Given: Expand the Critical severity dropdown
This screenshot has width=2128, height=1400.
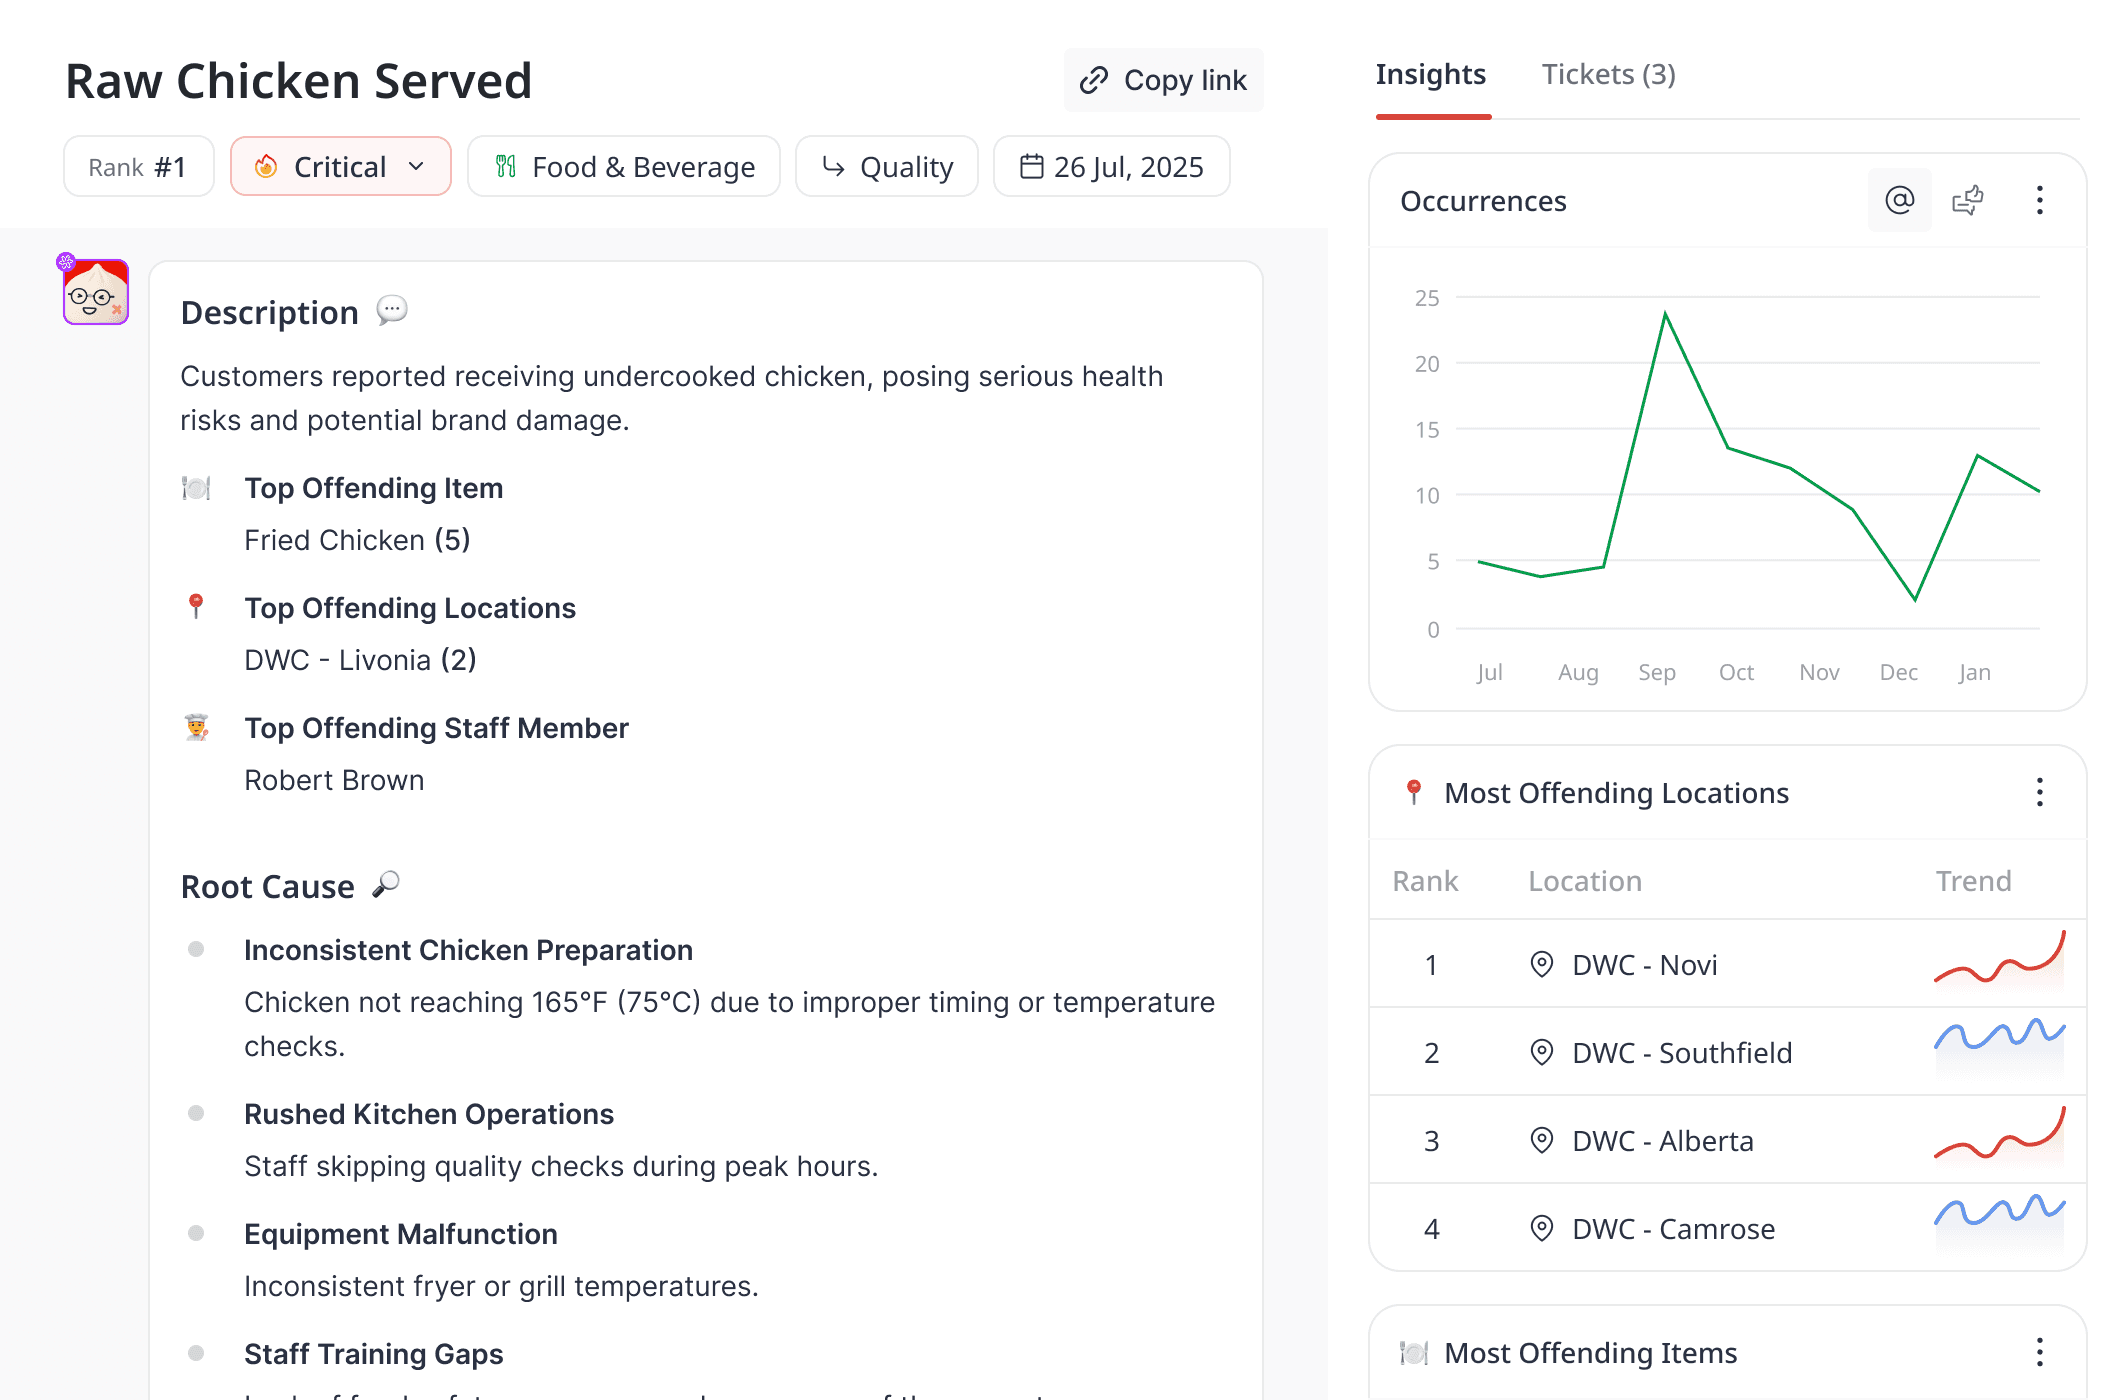Looking at the screenshot, I should (341, 166).
